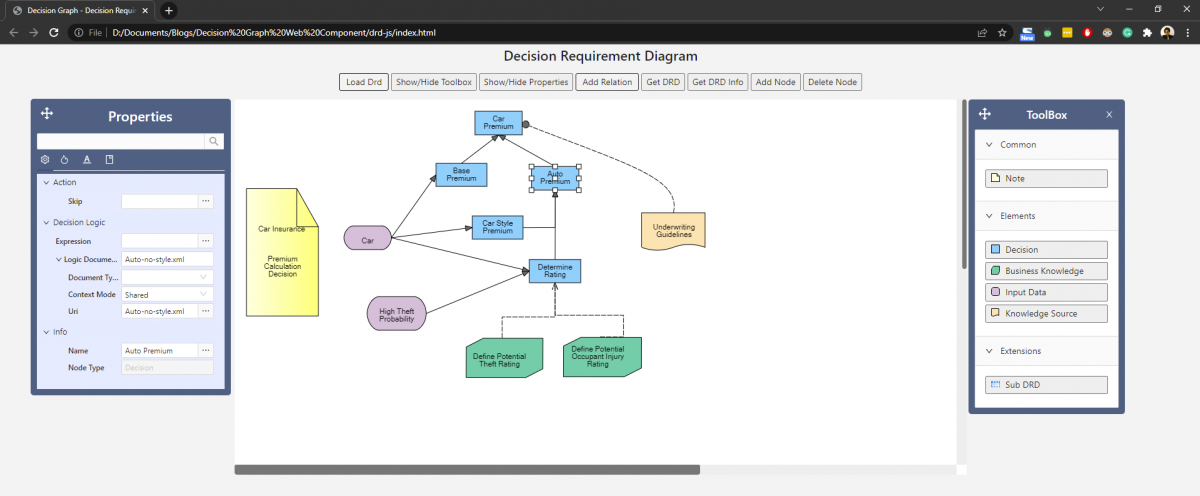Collapse the Decision Logic section
The height and width of the screenshot is (496, 1200).
45,222
